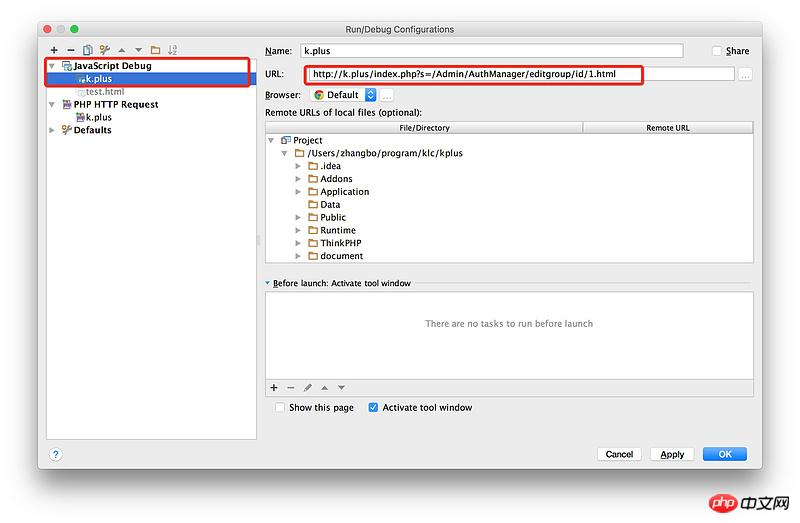Add a before launch task
The height and width of the screenshot is (523, 800).
pos(274,388)
